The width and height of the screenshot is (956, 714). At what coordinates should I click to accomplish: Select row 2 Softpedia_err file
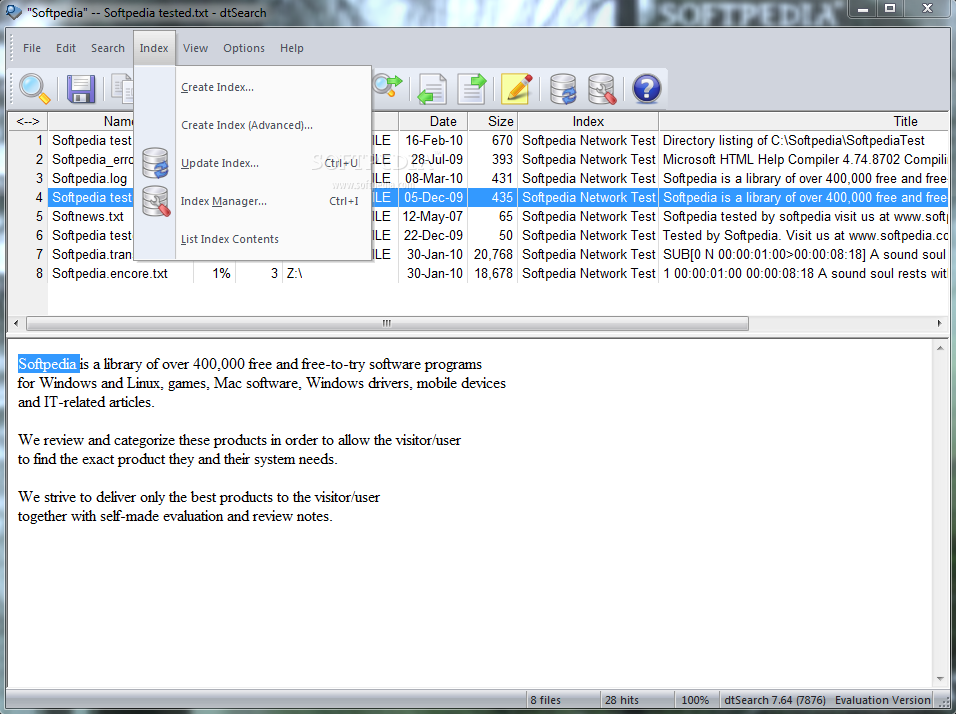[x=479, y=159]
